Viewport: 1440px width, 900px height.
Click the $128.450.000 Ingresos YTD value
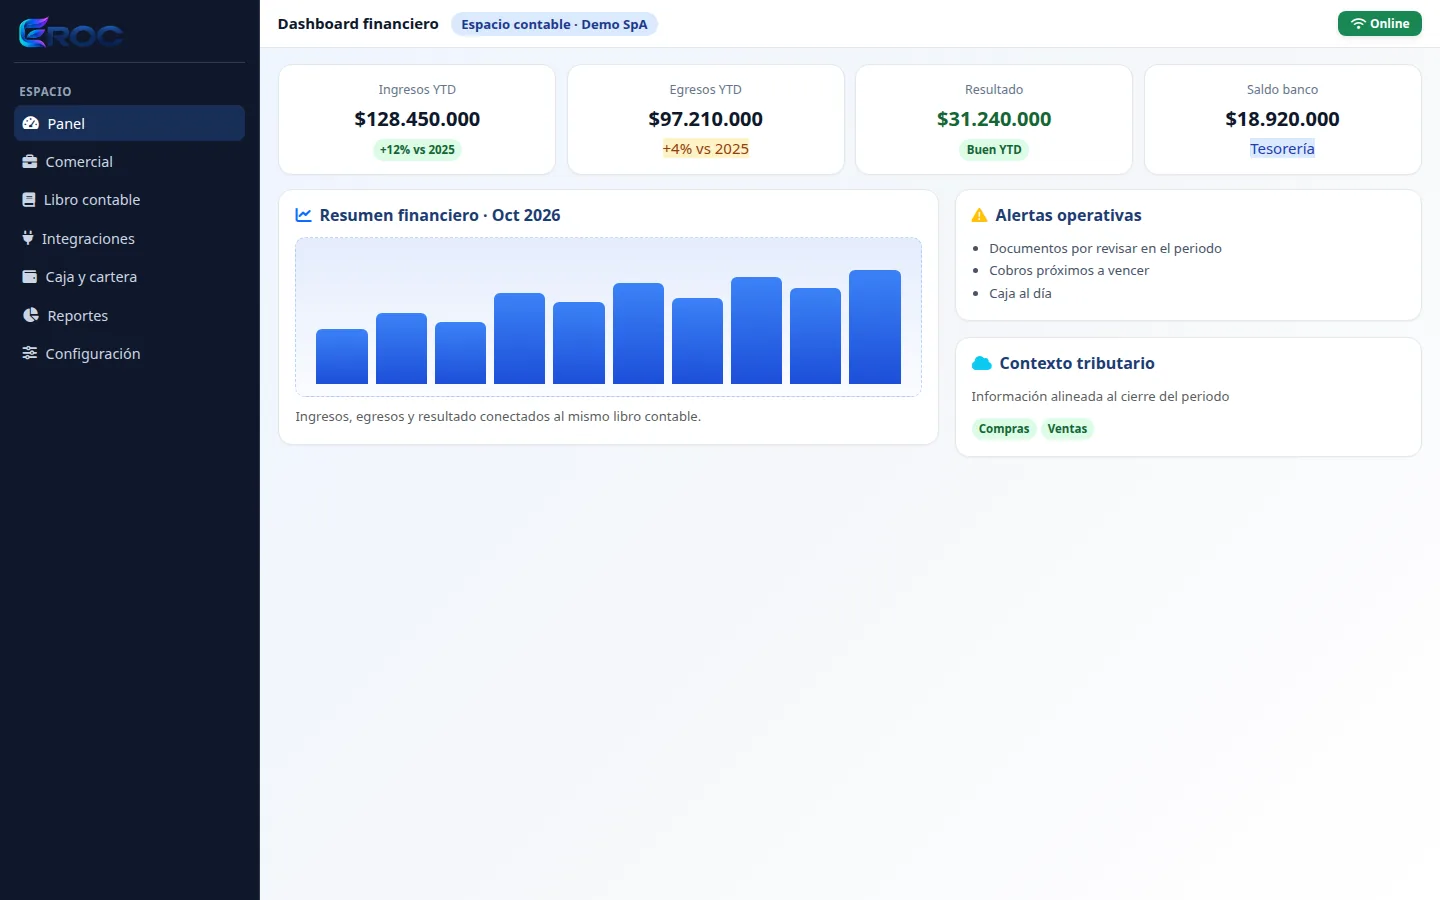[417, 119]
